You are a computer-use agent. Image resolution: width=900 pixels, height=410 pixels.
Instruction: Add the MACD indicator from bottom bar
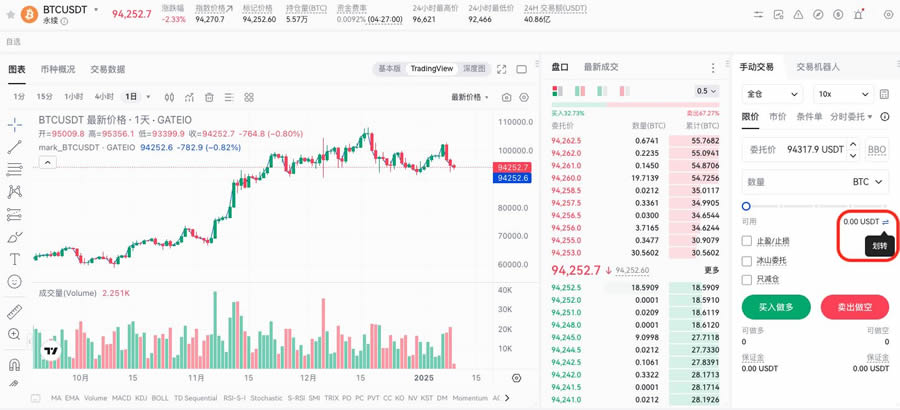pos(121,398)
